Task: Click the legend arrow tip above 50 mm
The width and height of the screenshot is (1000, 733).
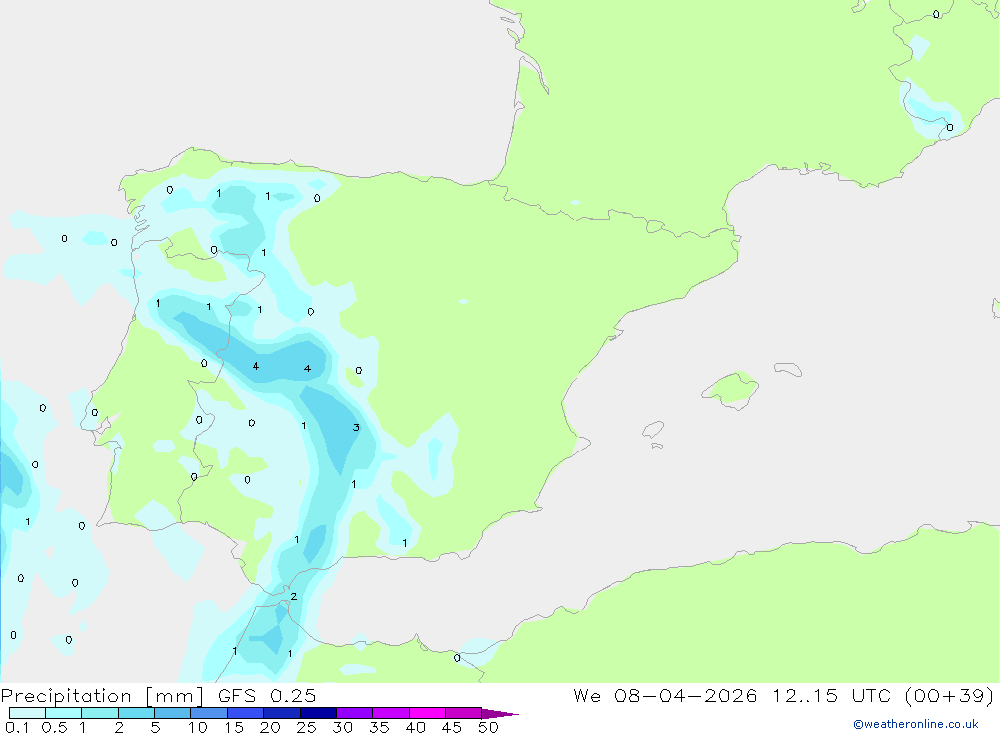Action: [500, 713]
